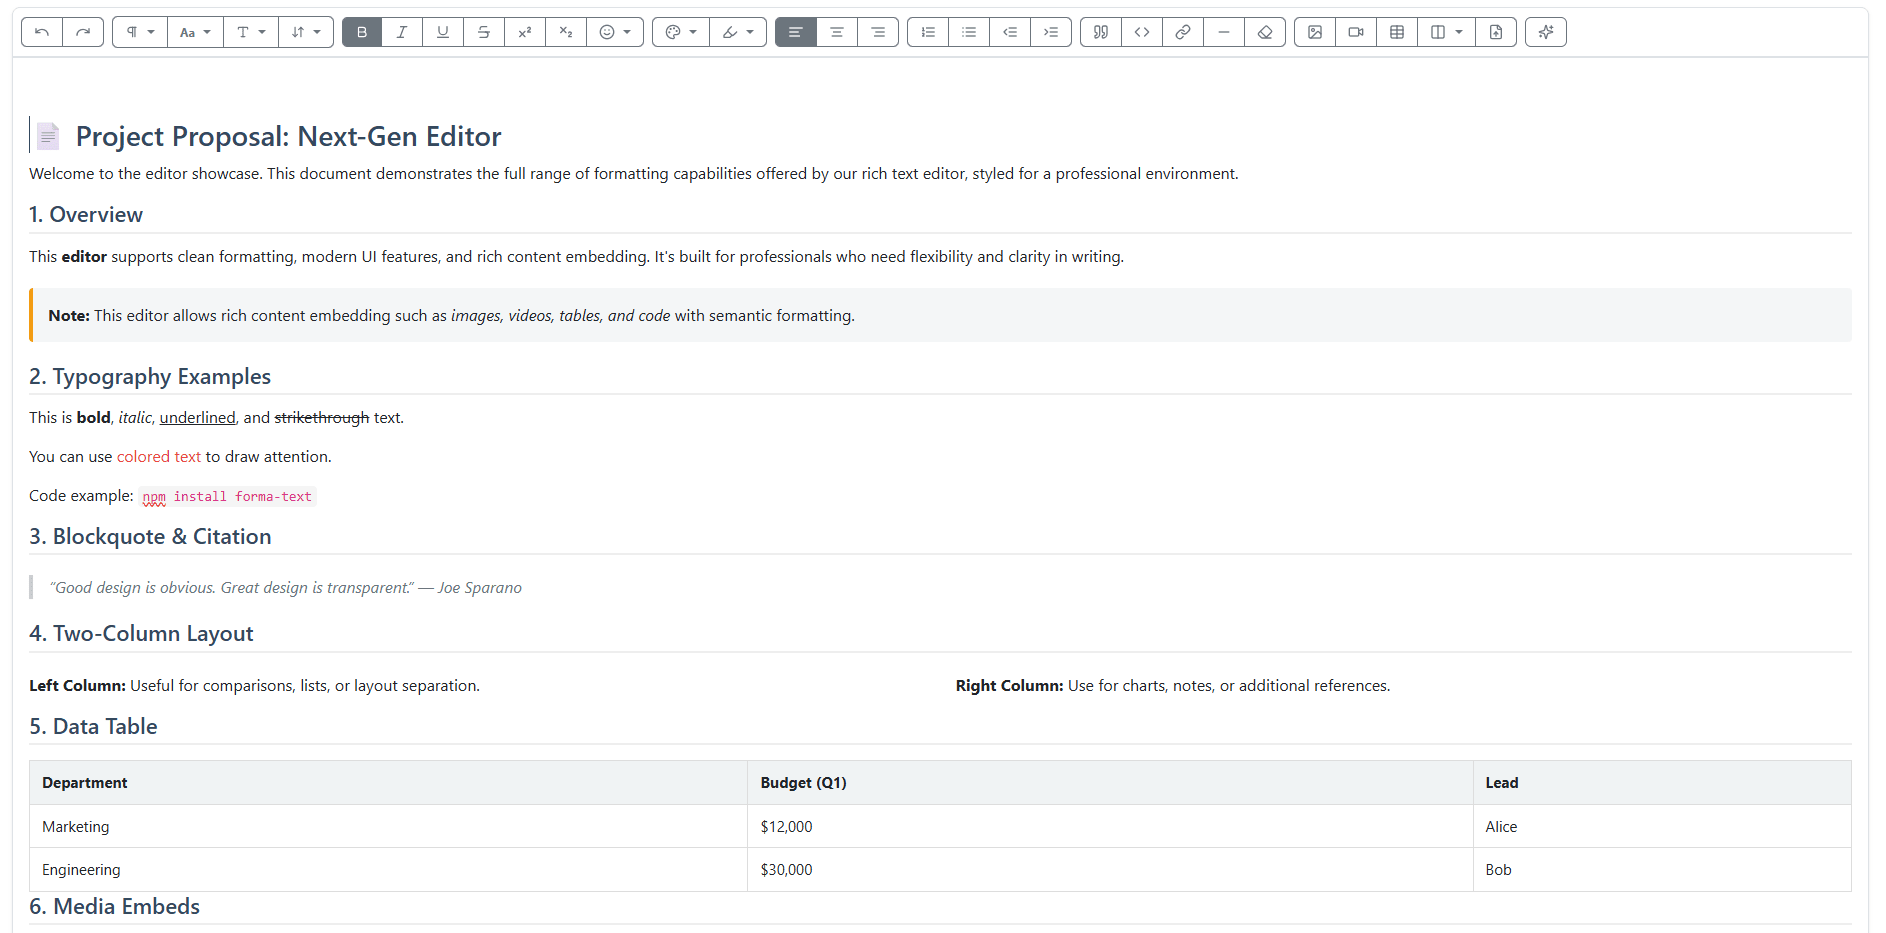Screen dimensions: 1886x933
Task: Insert a video embed
Action: click(1356, 32)
